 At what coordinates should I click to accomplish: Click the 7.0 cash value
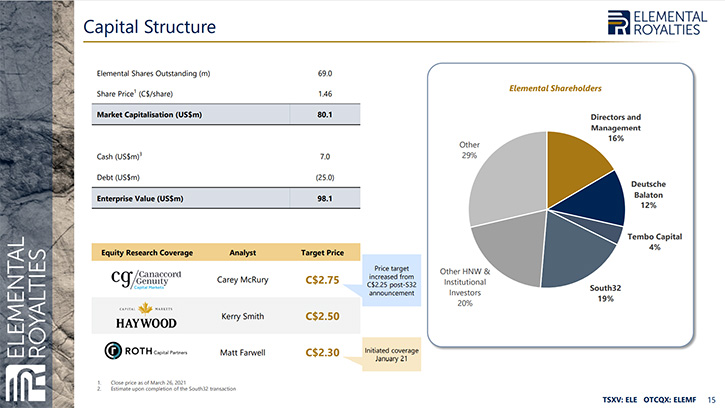325,157
